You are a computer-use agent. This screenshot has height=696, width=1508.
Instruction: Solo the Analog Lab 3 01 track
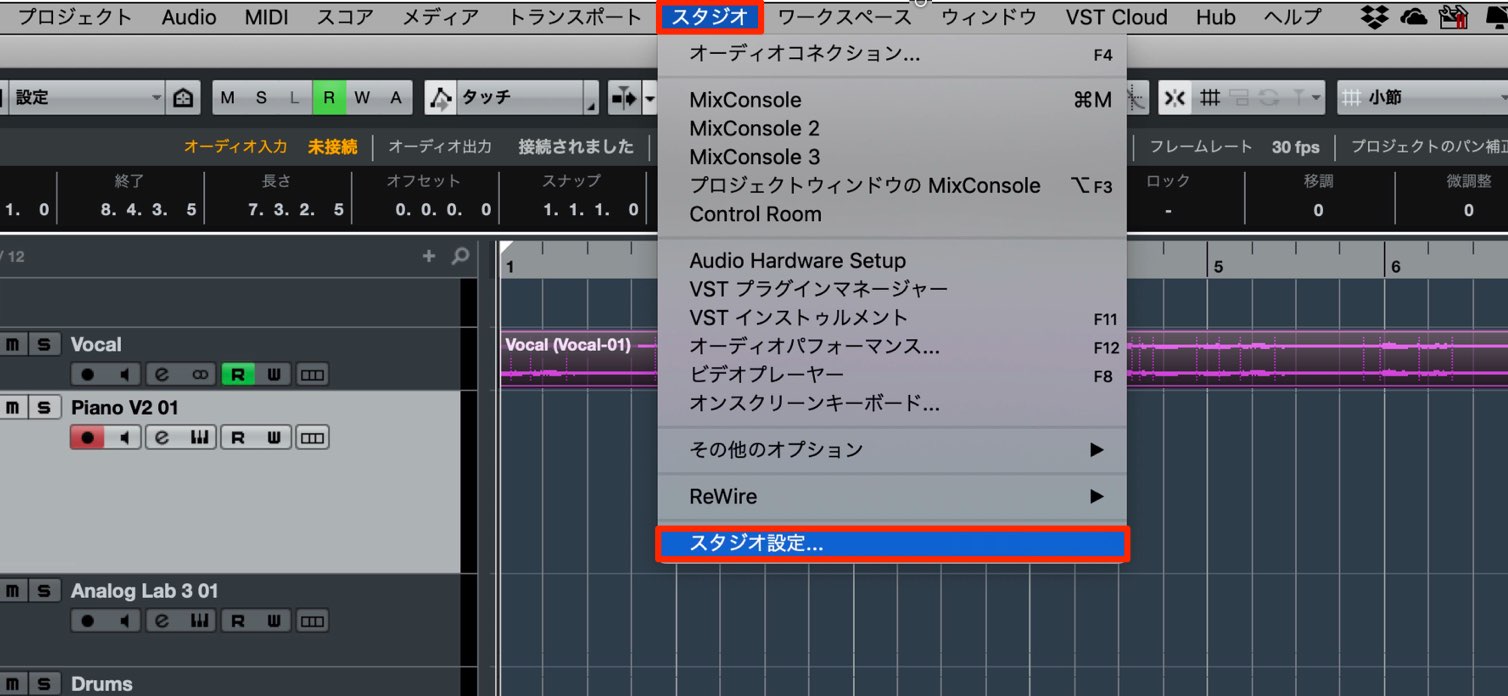[43, 591]
